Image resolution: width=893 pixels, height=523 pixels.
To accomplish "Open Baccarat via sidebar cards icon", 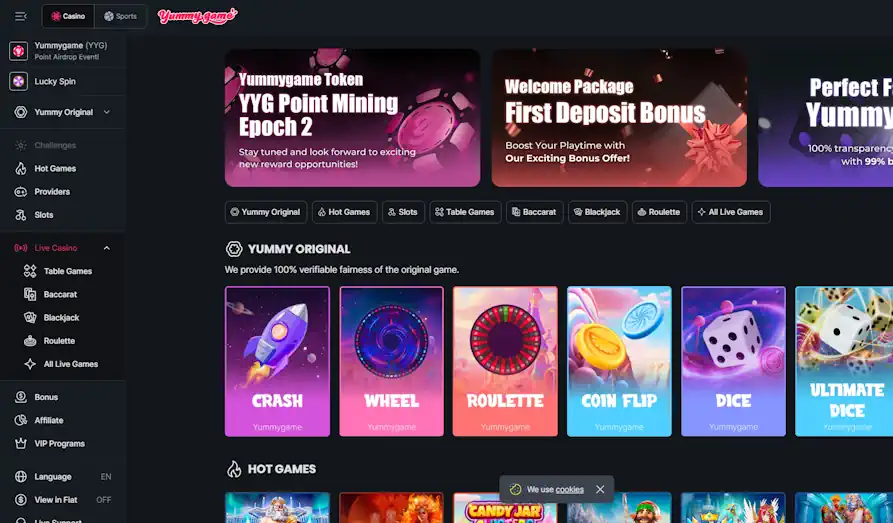I will coord(30,295).
